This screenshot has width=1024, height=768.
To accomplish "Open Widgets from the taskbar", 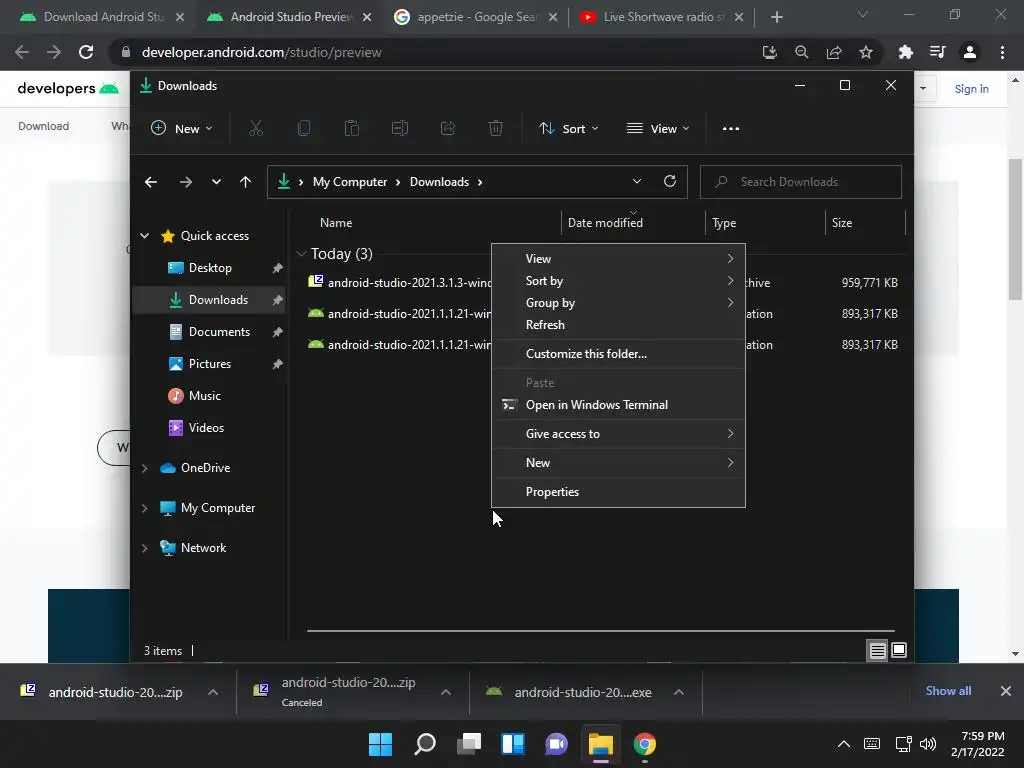I will 513,744.
